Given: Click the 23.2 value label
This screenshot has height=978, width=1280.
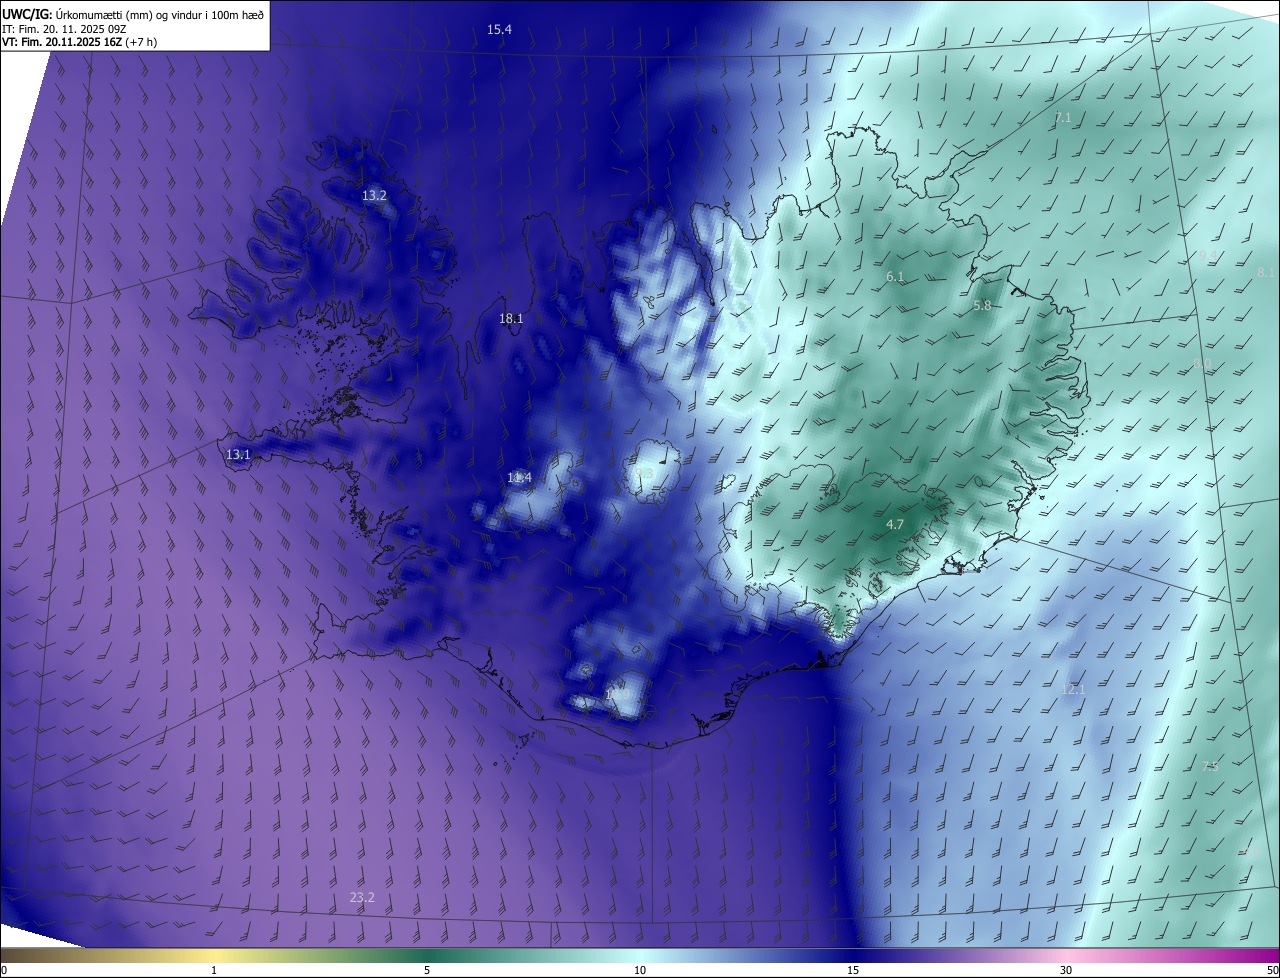Looking at the screenshot, I should click(362, 898).
